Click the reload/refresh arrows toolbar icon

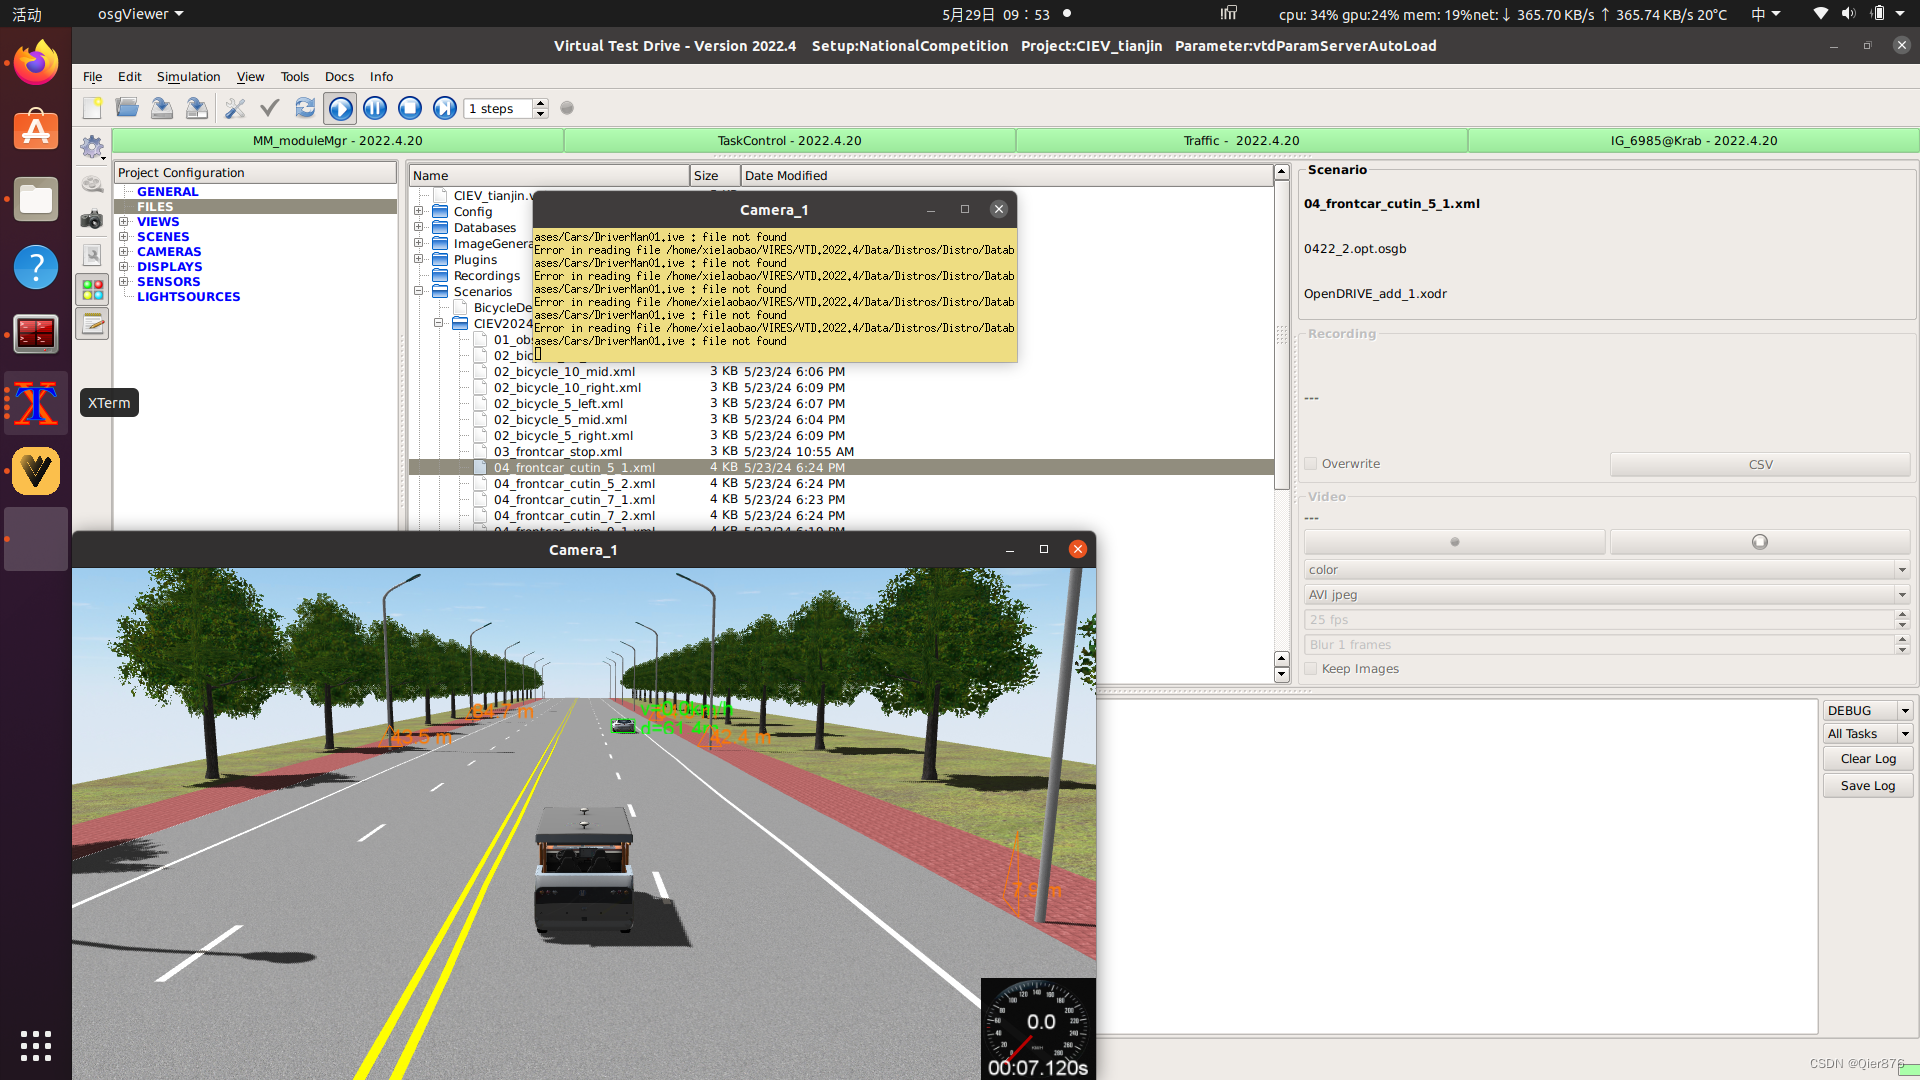tap(305, 108)
